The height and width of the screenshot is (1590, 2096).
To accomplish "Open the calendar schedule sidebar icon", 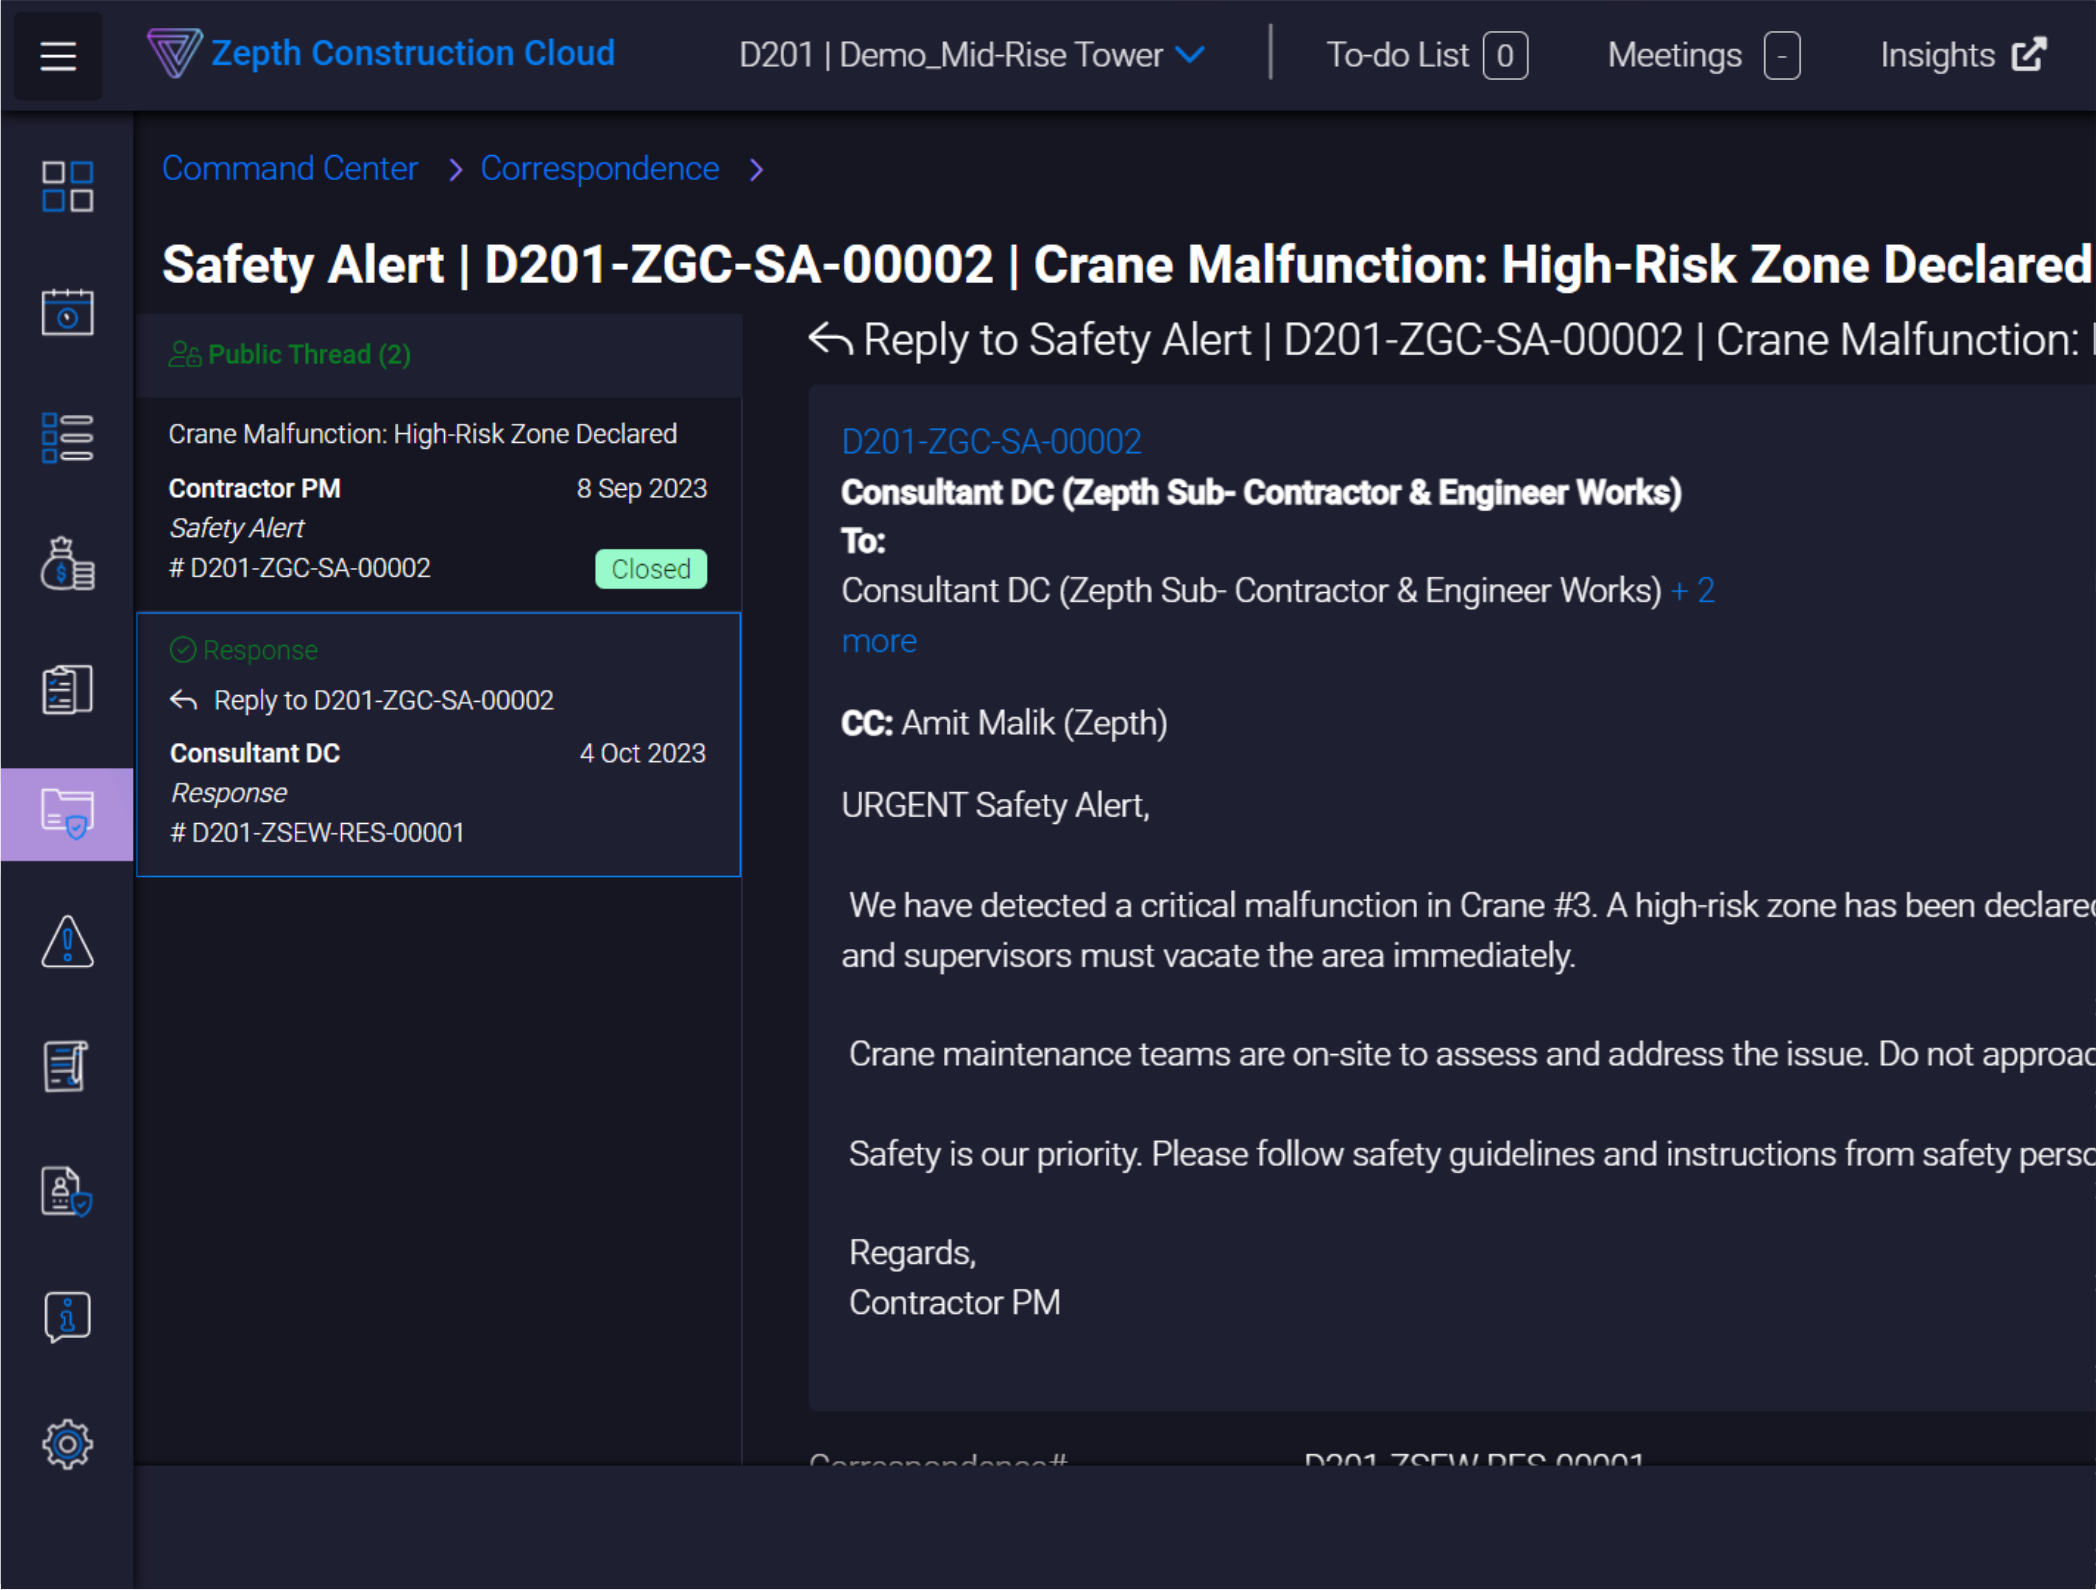I will 67,313.
